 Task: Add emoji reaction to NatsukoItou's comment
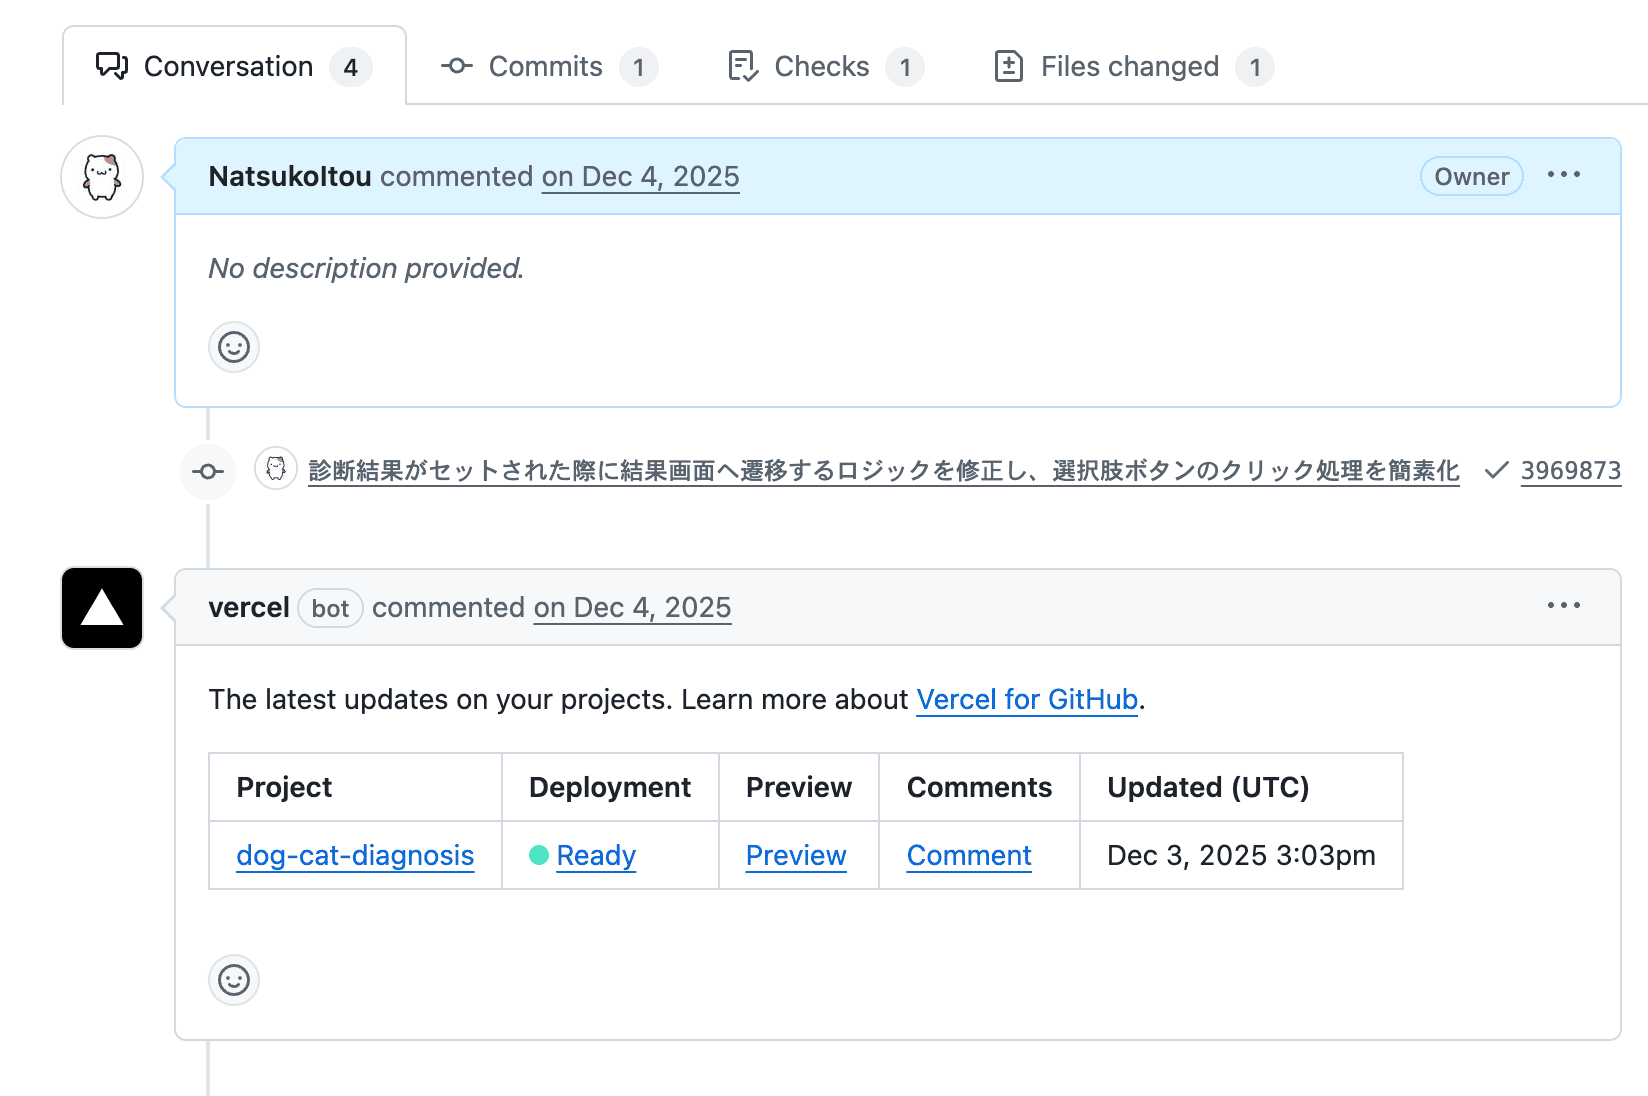tap(234, 347)
